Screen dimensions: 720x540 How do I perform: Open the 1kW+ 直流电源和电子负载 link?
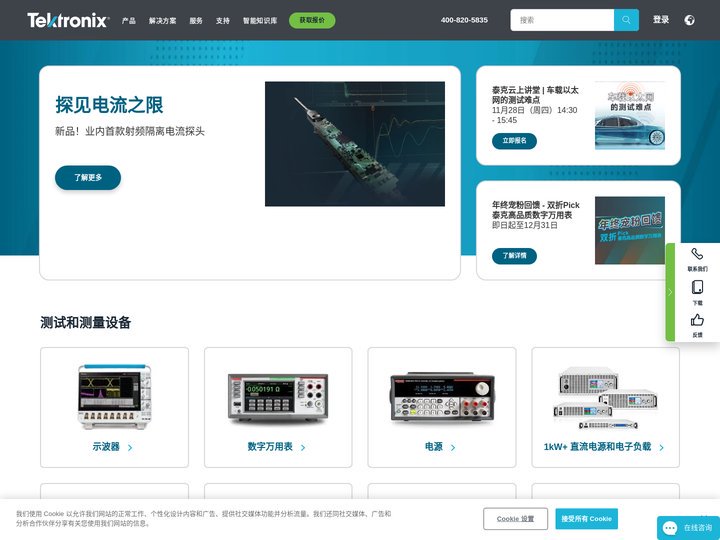click(x=597, y=447)
